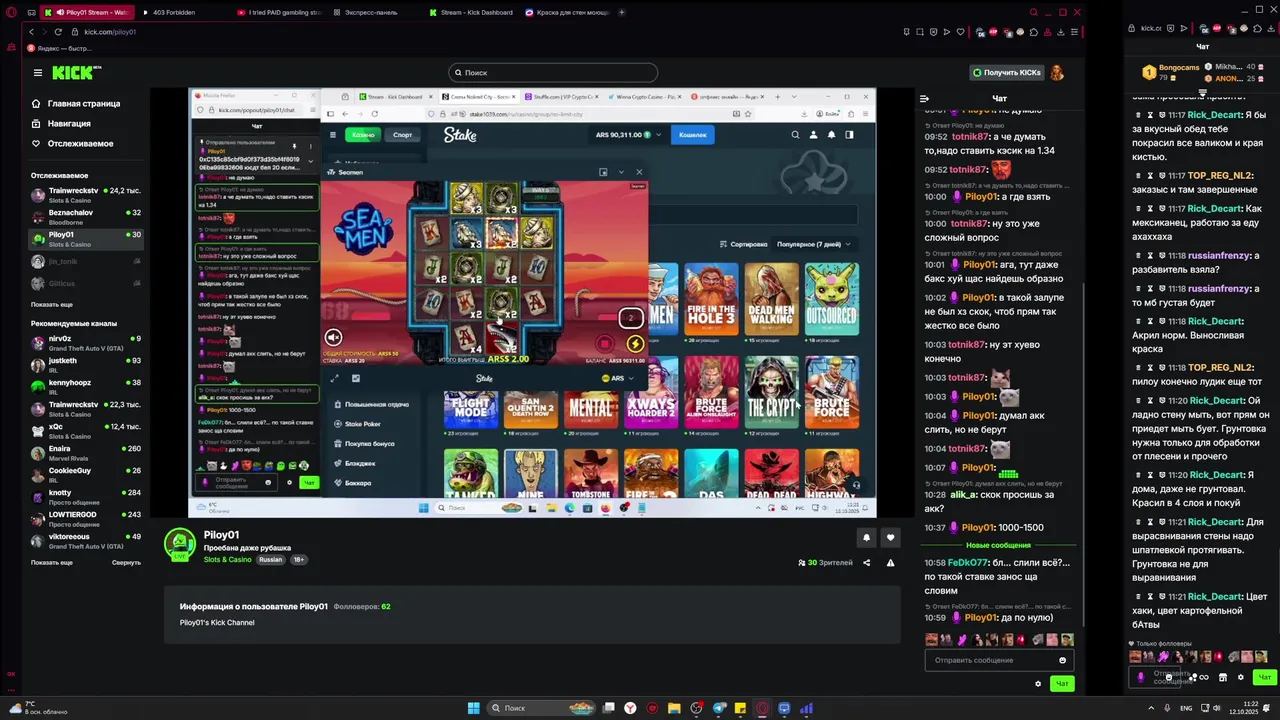Screen dimensions: 1280x720
Task: Open Отслеживаемое in the sidebar
Action: point(72,143)
